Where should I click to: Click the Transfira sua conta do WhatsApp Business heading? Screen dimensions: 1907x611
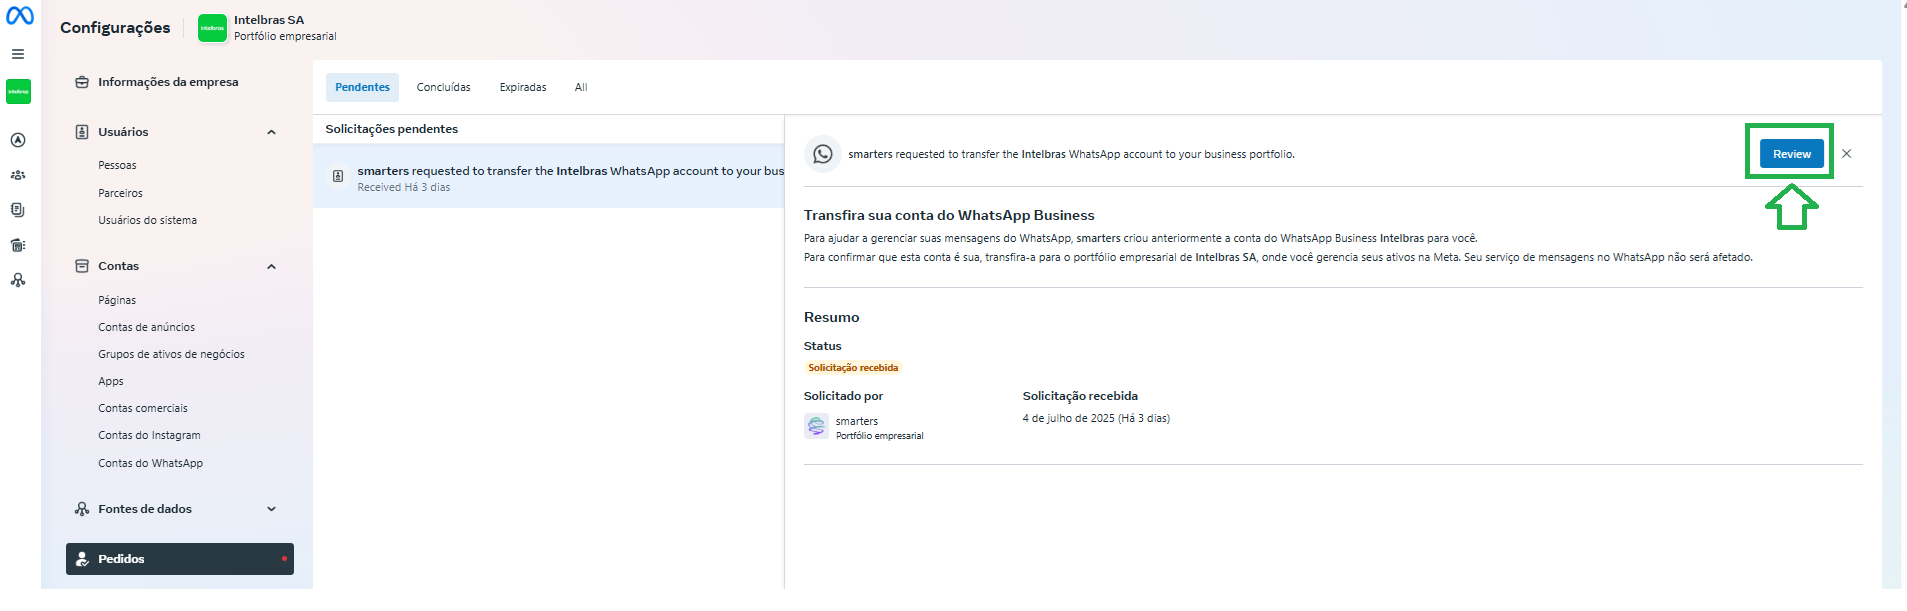[x=949, y=215]
